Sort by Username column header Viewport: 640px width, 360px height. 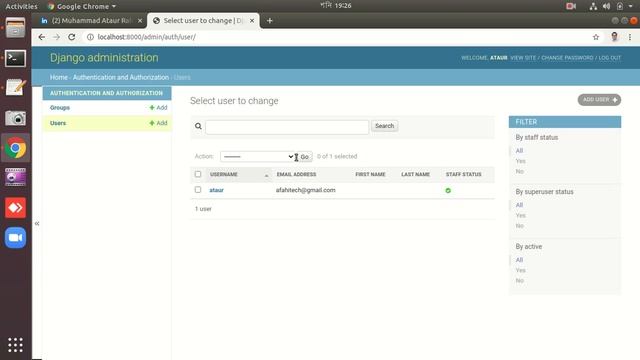[224, 174]
